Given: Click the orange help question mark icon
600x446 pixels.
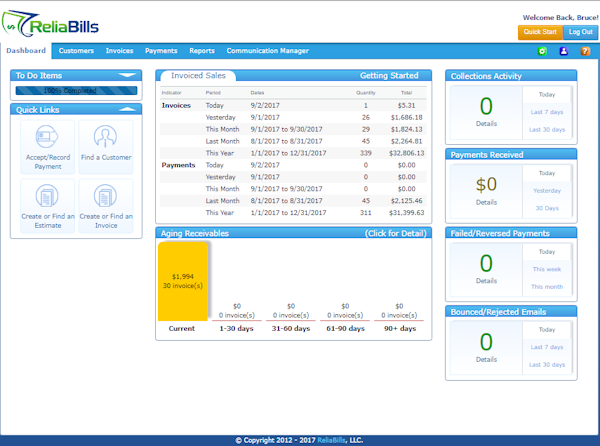Looking at the screenshot, I should 585,51.
